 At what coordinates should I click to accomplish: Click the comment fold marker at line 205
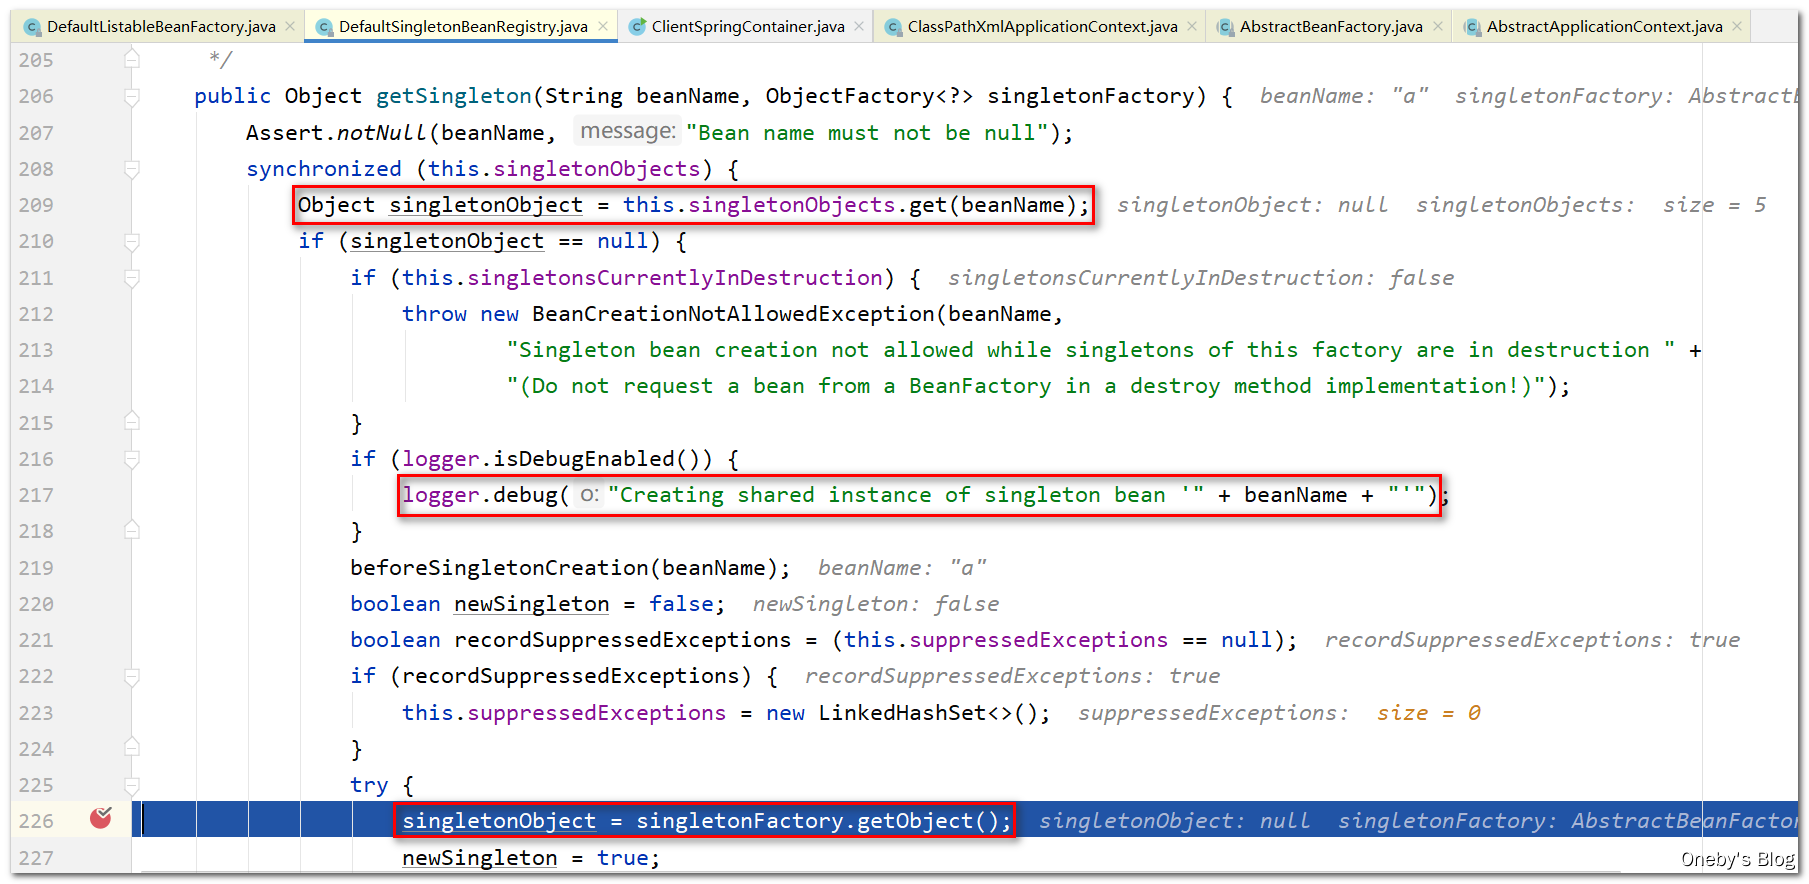[132, 60]
